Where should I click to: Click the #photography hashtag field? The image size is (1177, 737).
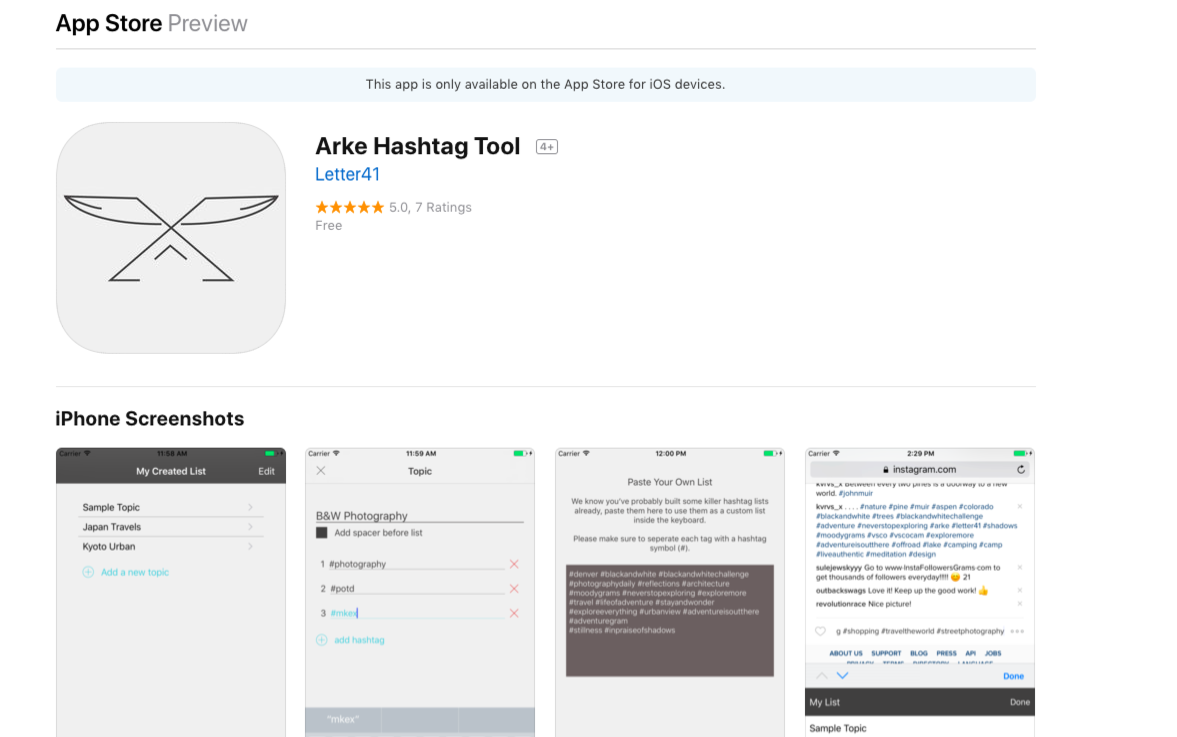[417, 564]
